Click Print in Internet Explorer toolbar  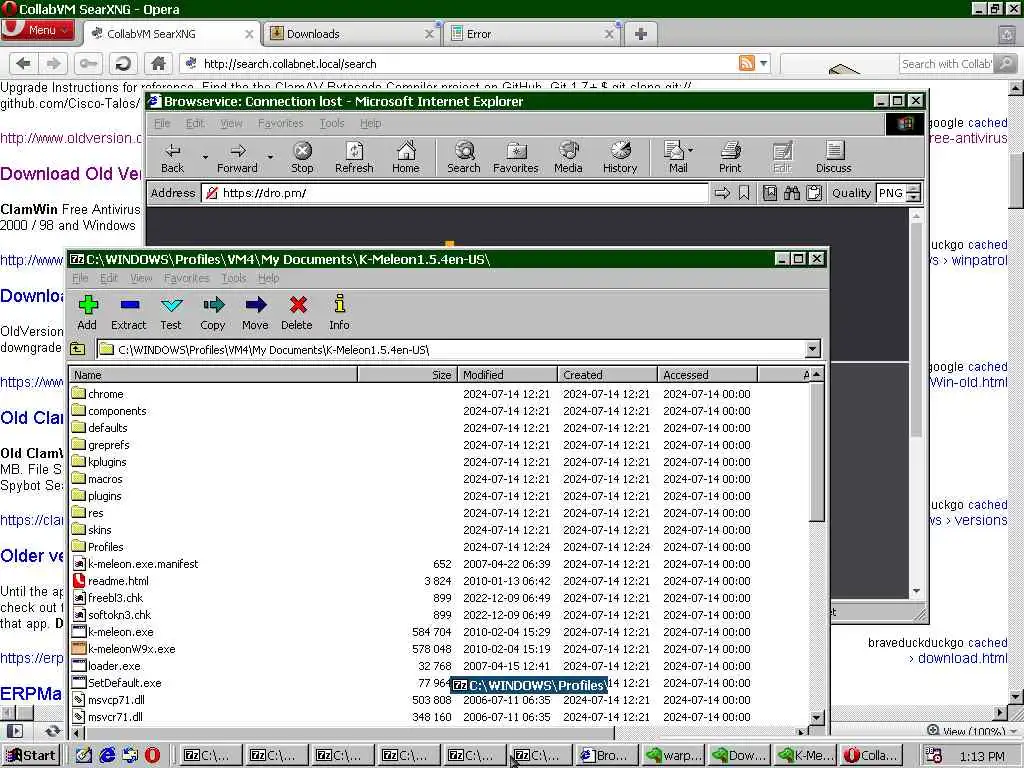pos(730,157)
